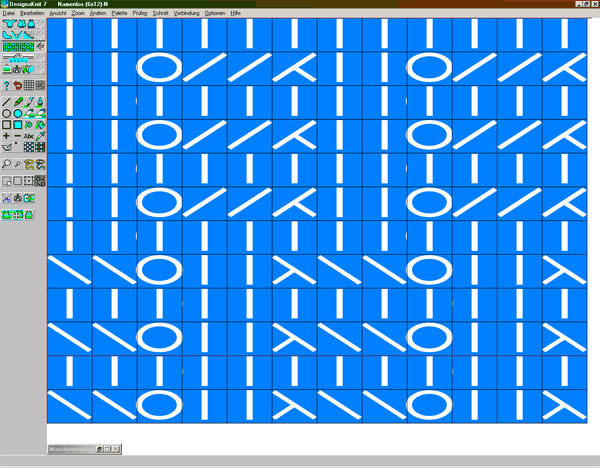Select the small magnifier zoom tool
The width and height of the screenshot is (600, 468).
click(18, 164)
